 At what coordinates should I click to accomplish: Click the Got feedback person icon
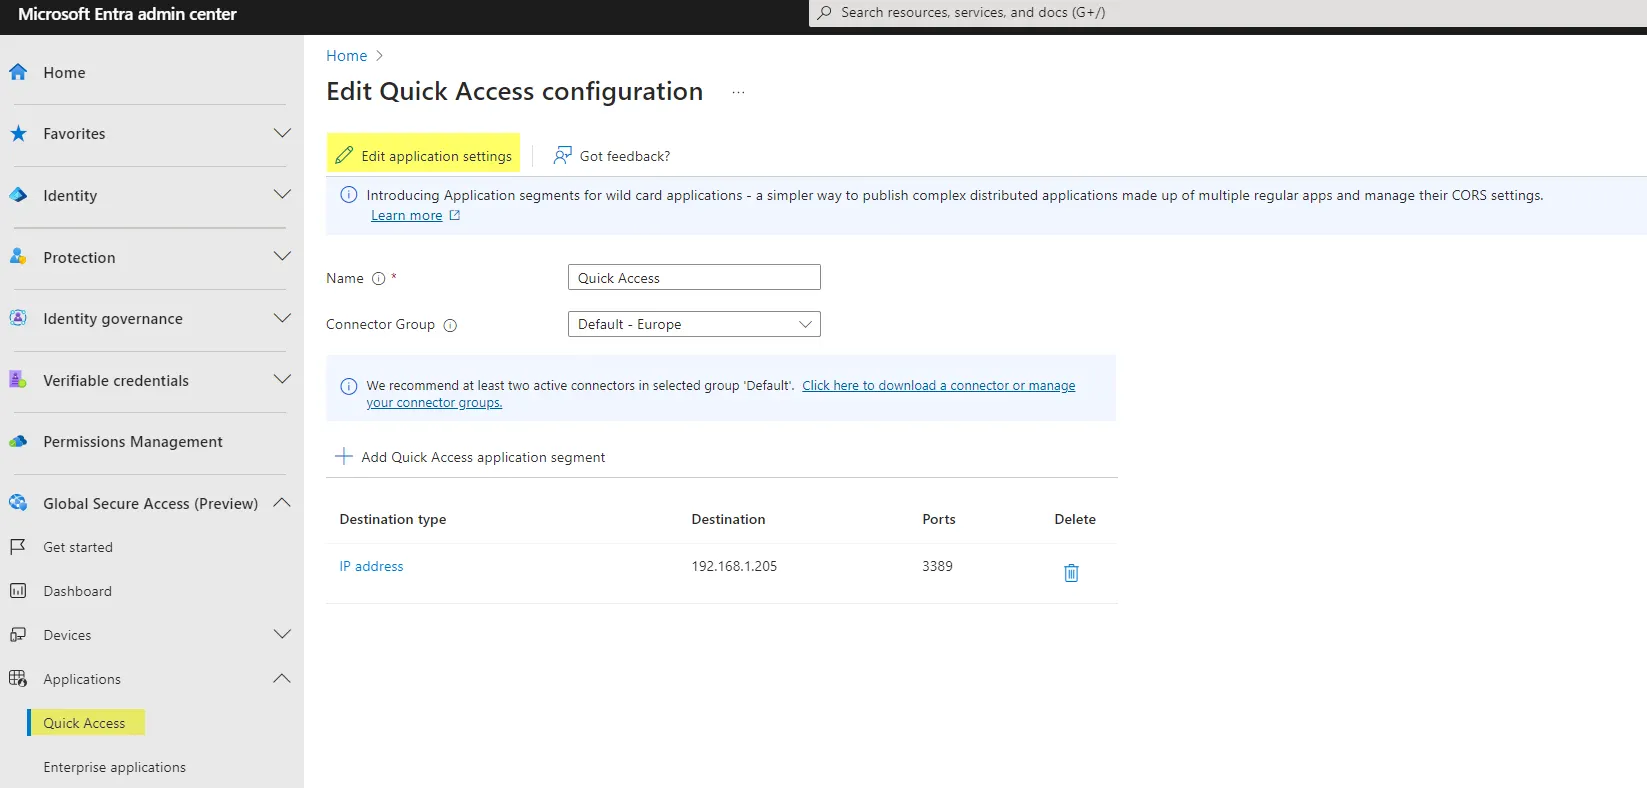[x=563, y=155]
